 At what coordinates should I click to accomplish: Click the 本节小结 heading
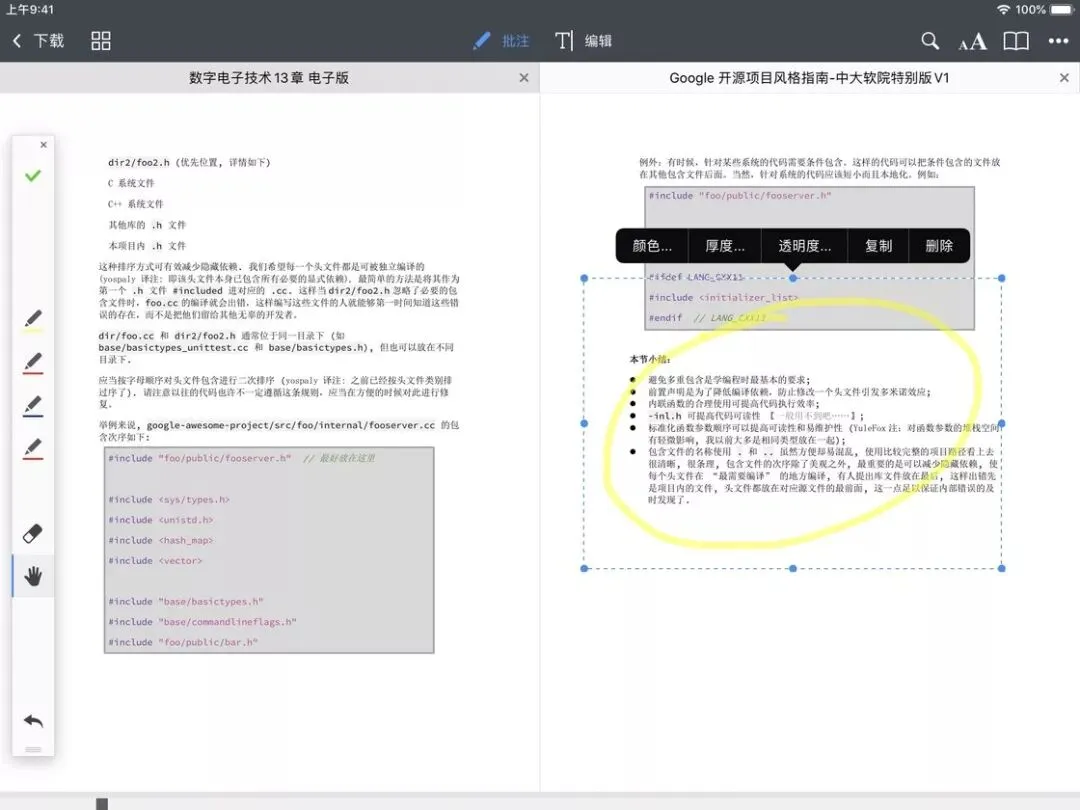(x=650, y=360)
